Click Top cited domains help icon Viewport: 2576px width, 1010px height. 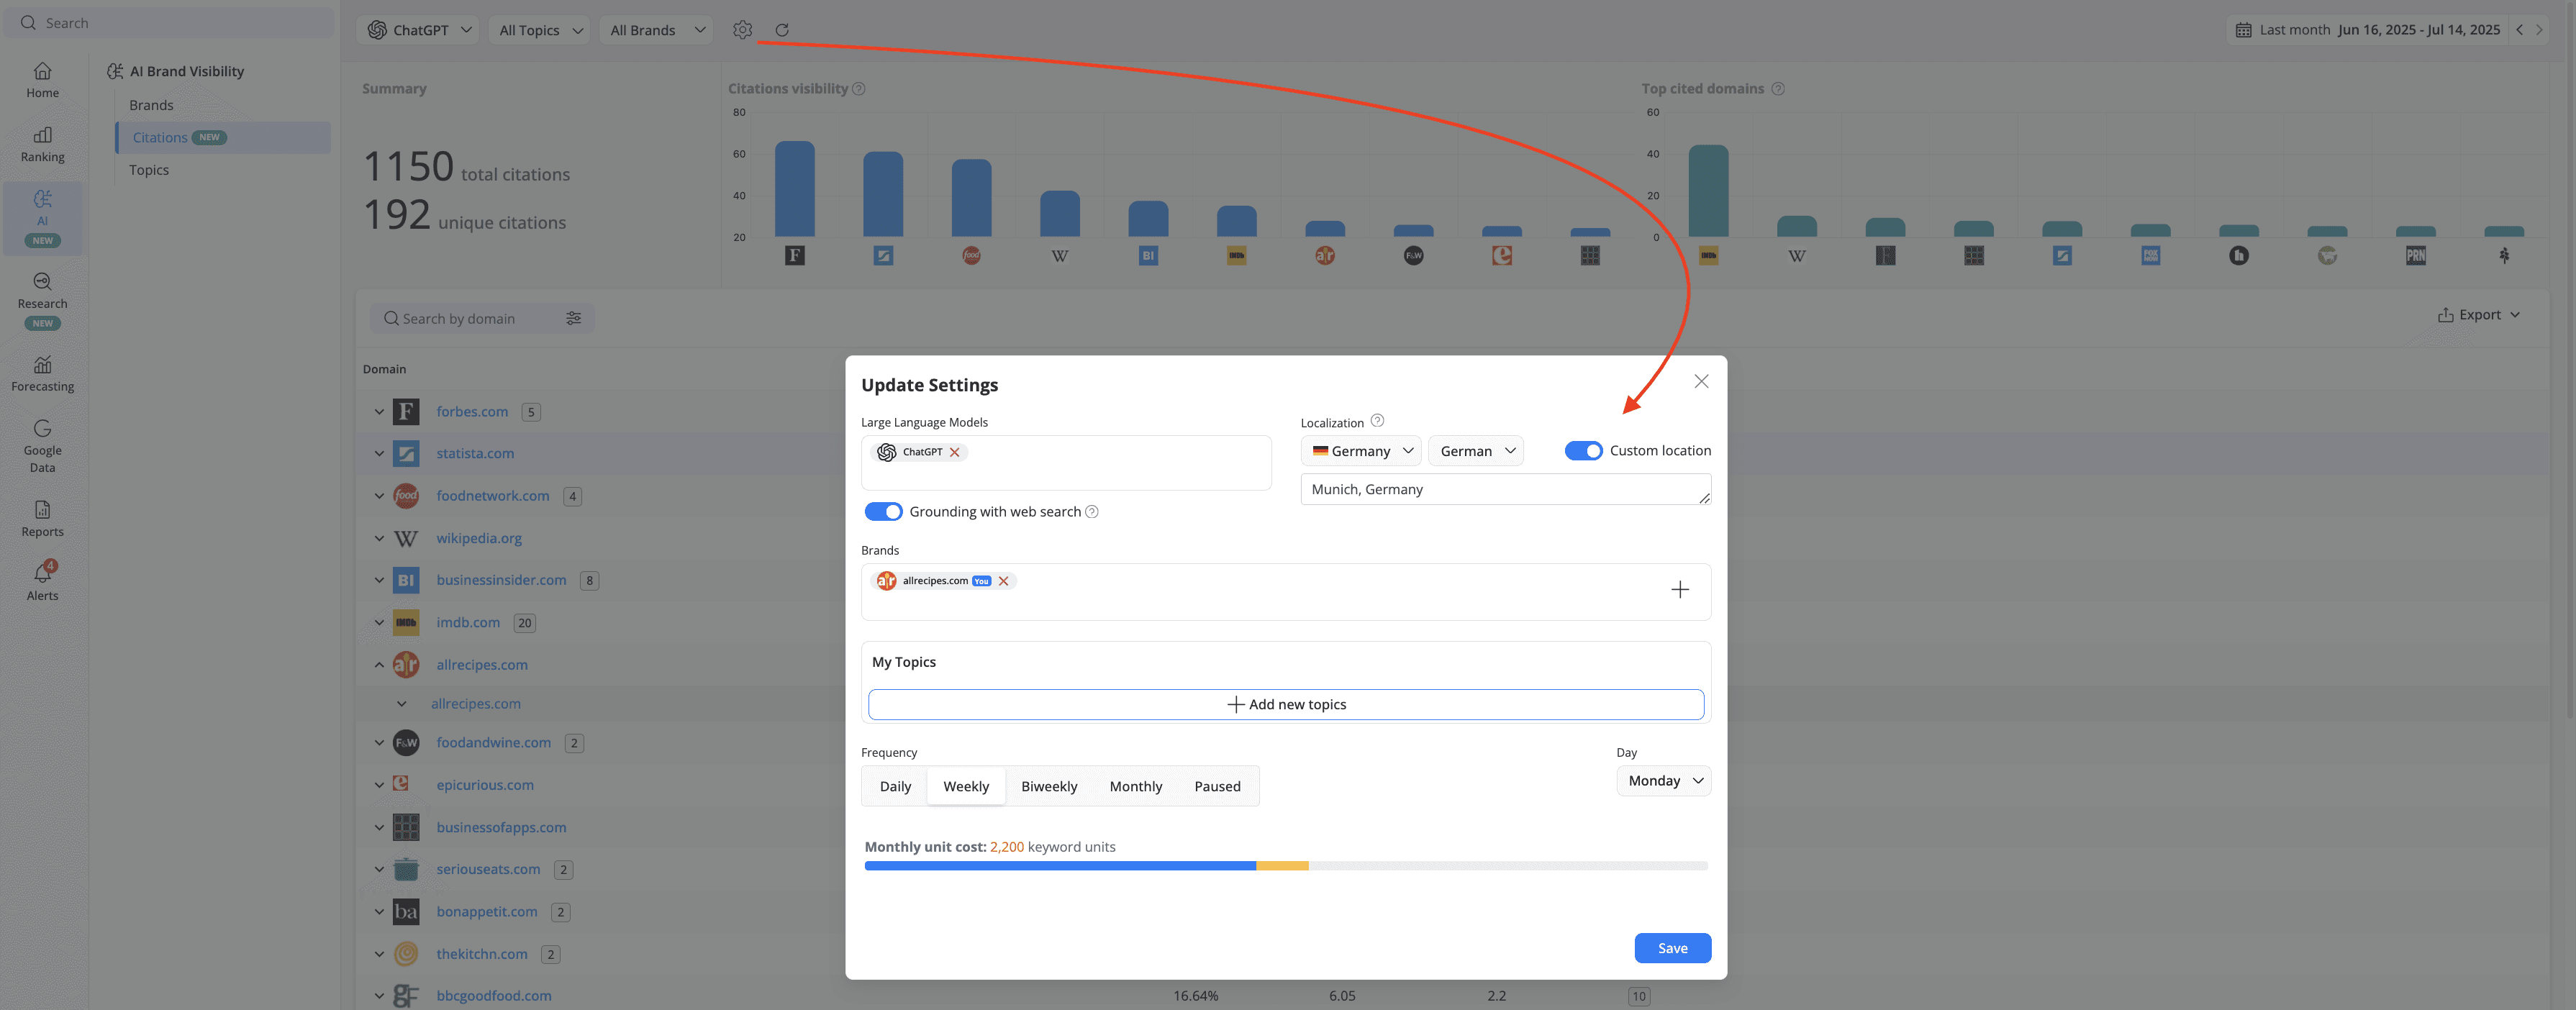pos(1778,88)
